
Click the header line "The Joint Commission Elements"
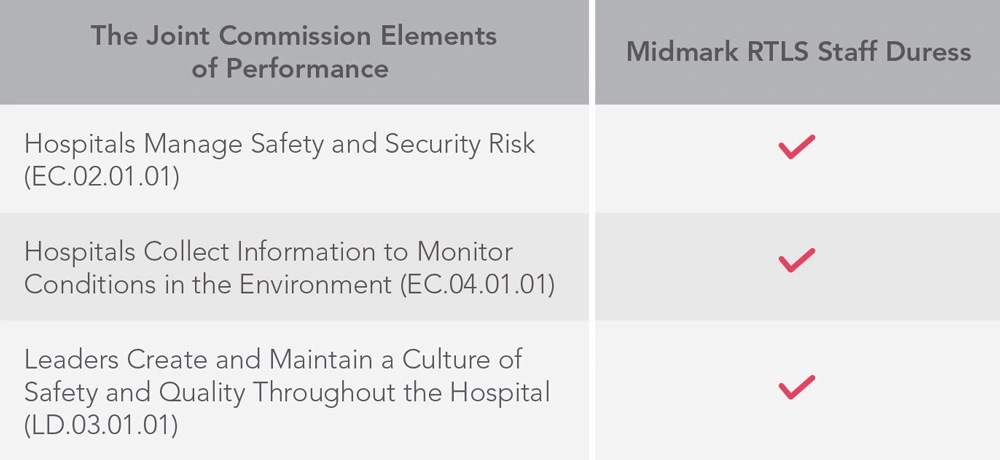[293, 36]
